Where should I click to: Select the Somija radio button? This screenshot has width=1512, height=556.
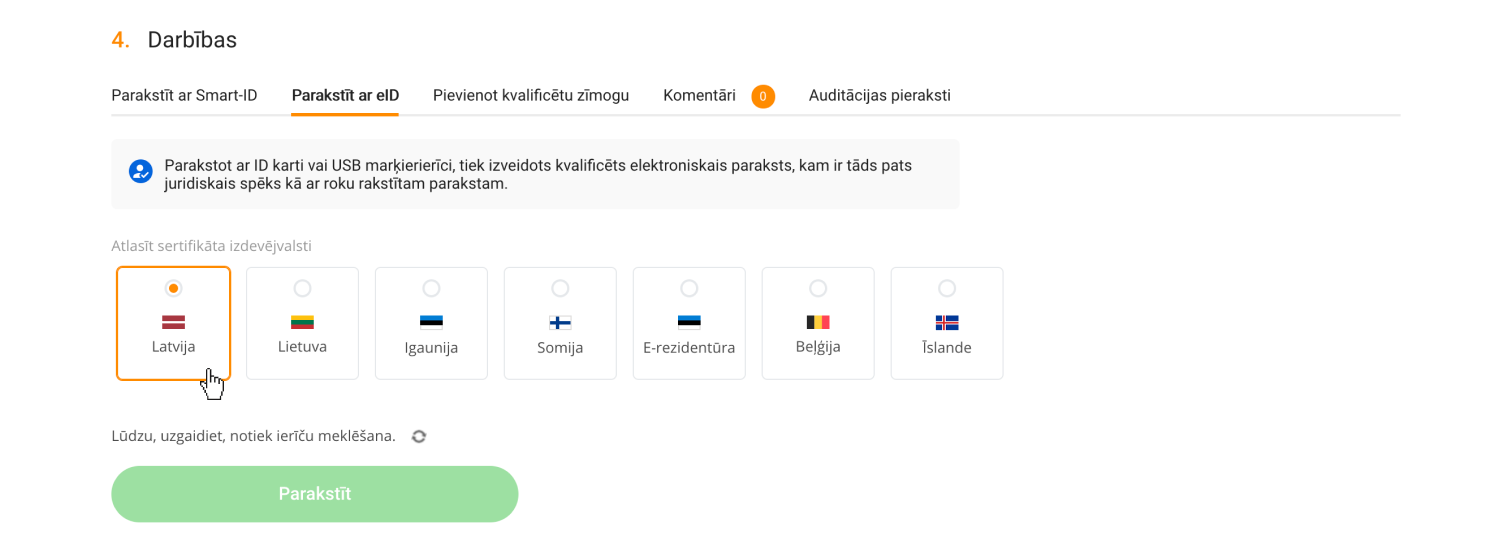coord(560,288)
